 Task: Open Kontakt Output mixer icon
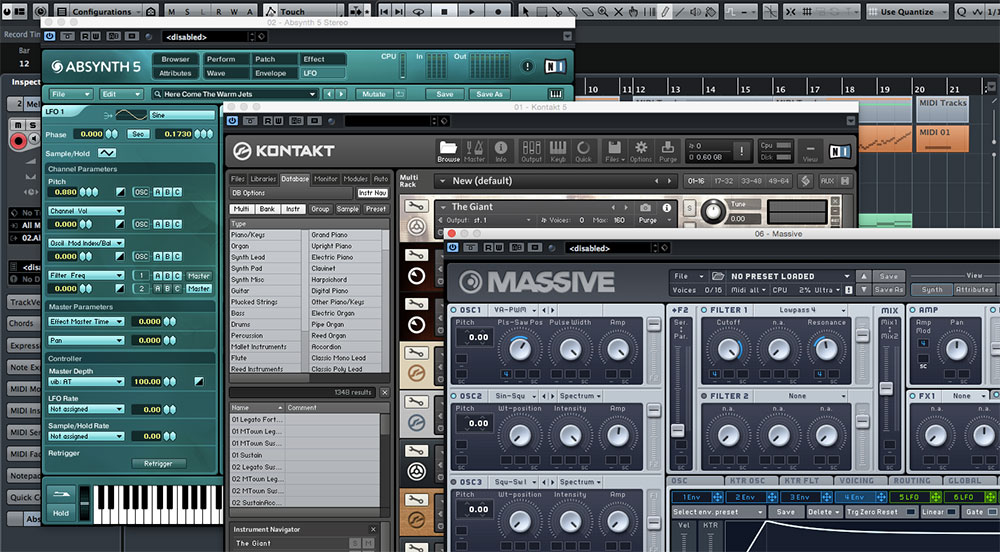coord(531,151)
